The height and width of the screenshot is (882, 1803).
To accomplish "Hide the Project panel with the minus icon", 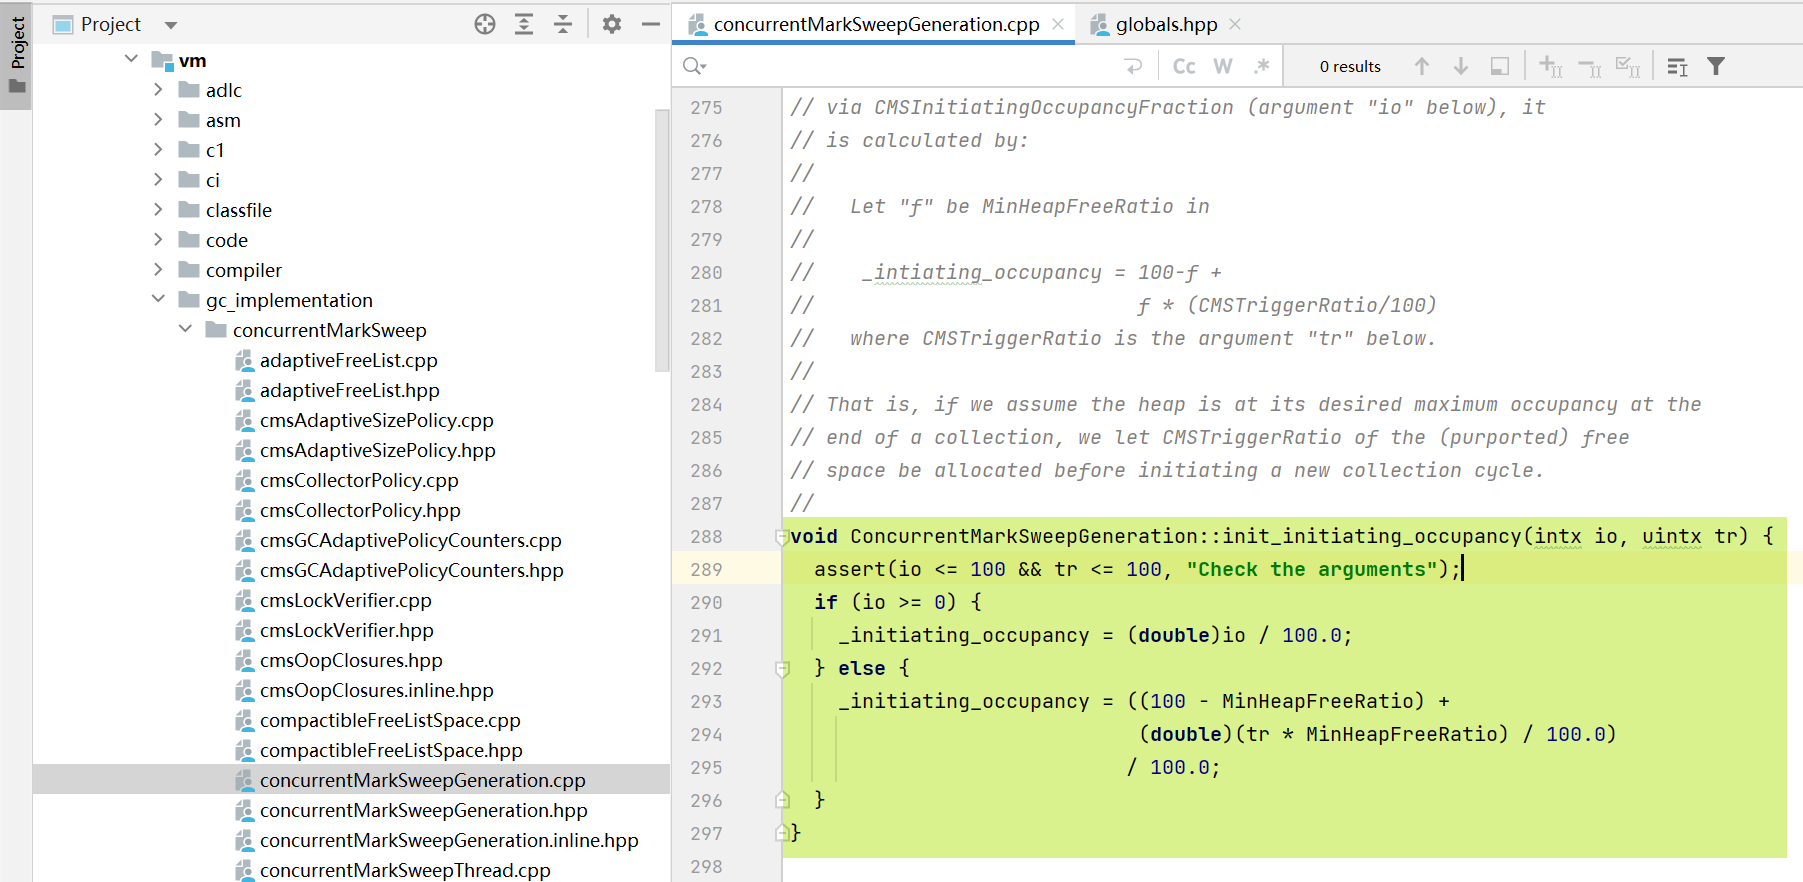I will [651, 25].
